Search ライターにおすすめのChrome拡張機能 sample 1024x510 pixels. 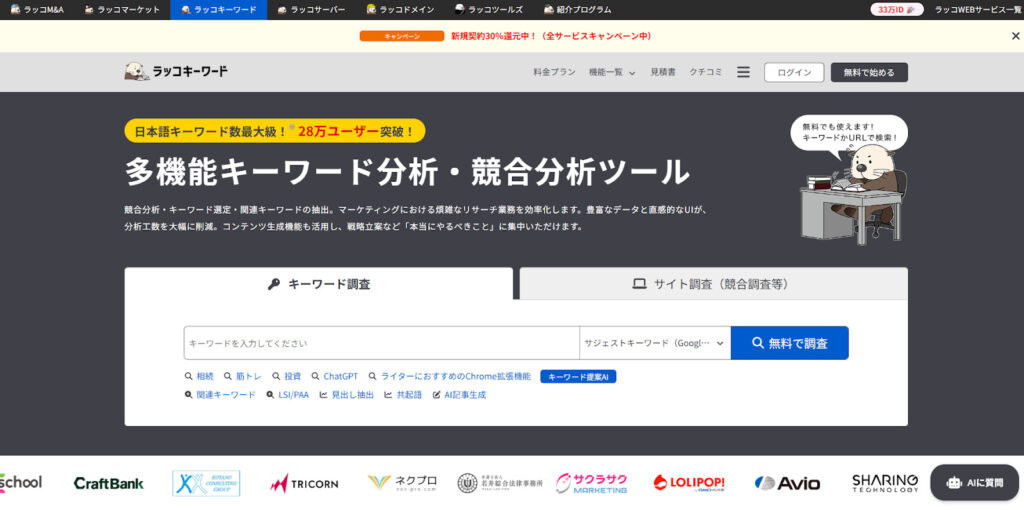click(450, 377)
